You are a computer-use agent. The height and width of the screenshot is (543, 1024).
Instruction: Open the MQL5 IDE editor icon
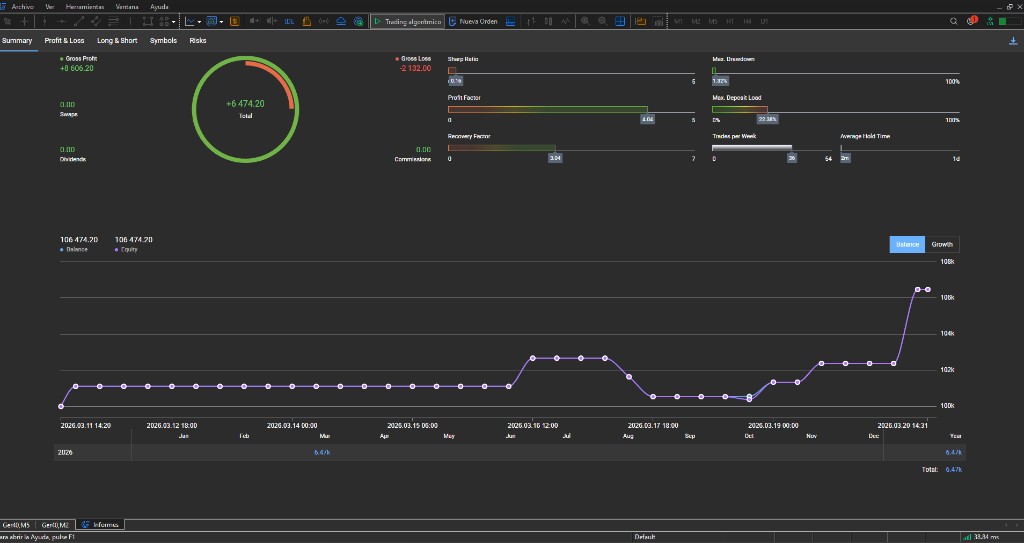[289, 21]
